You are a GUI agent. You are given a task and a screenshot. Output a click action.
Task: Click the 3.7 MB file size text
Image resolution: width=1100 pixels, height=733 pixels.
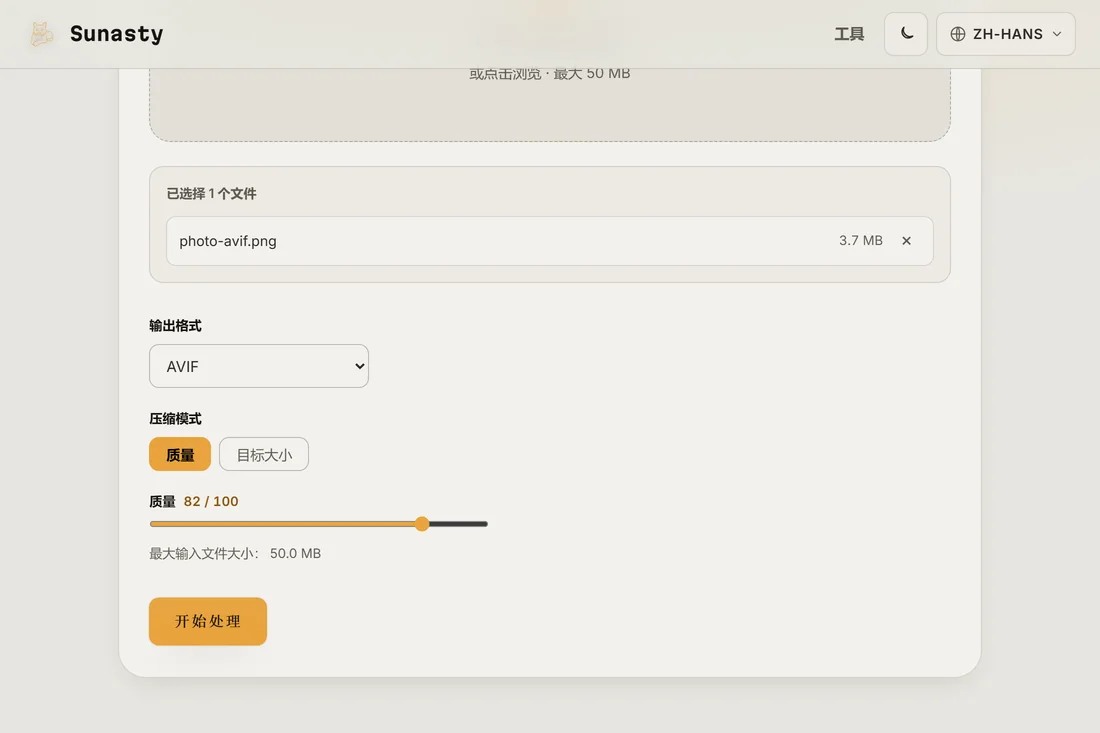(861, 241)
